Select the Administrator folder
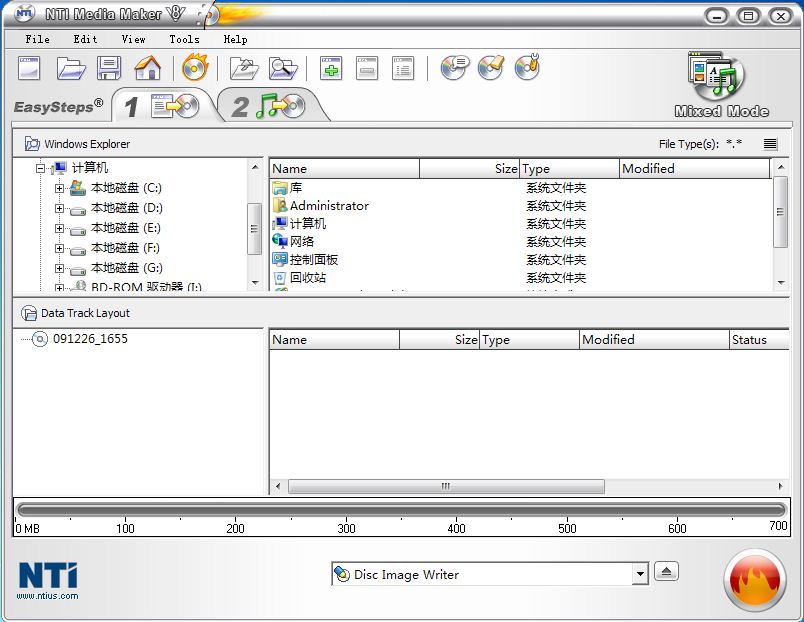The width and height of the screenshot is (804, 622). [x=329, y=206]
